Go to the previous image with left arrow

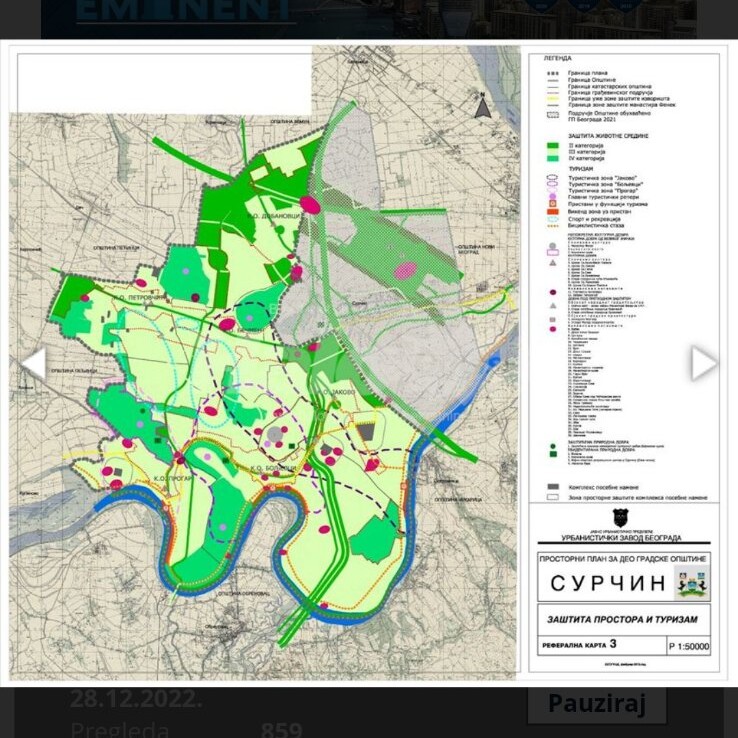(34, 363)
